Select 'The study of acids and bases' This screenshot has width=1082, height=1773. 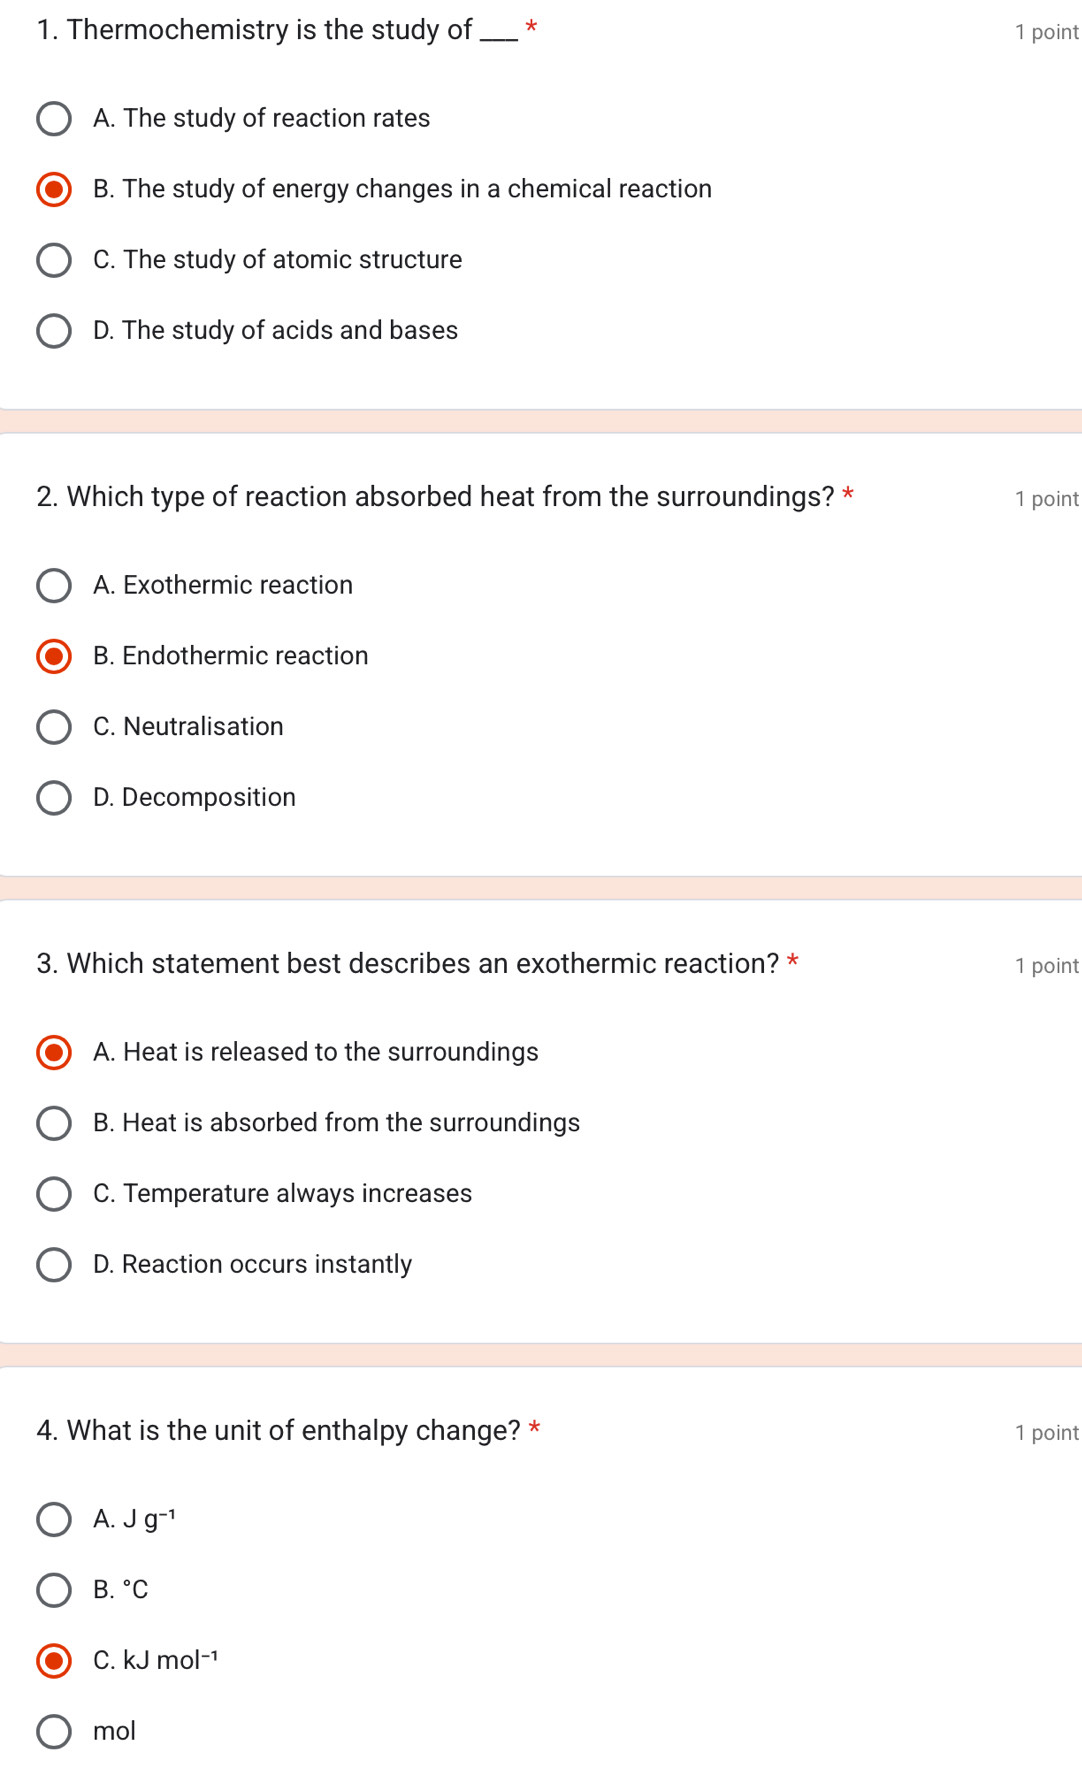coord(54,331)
